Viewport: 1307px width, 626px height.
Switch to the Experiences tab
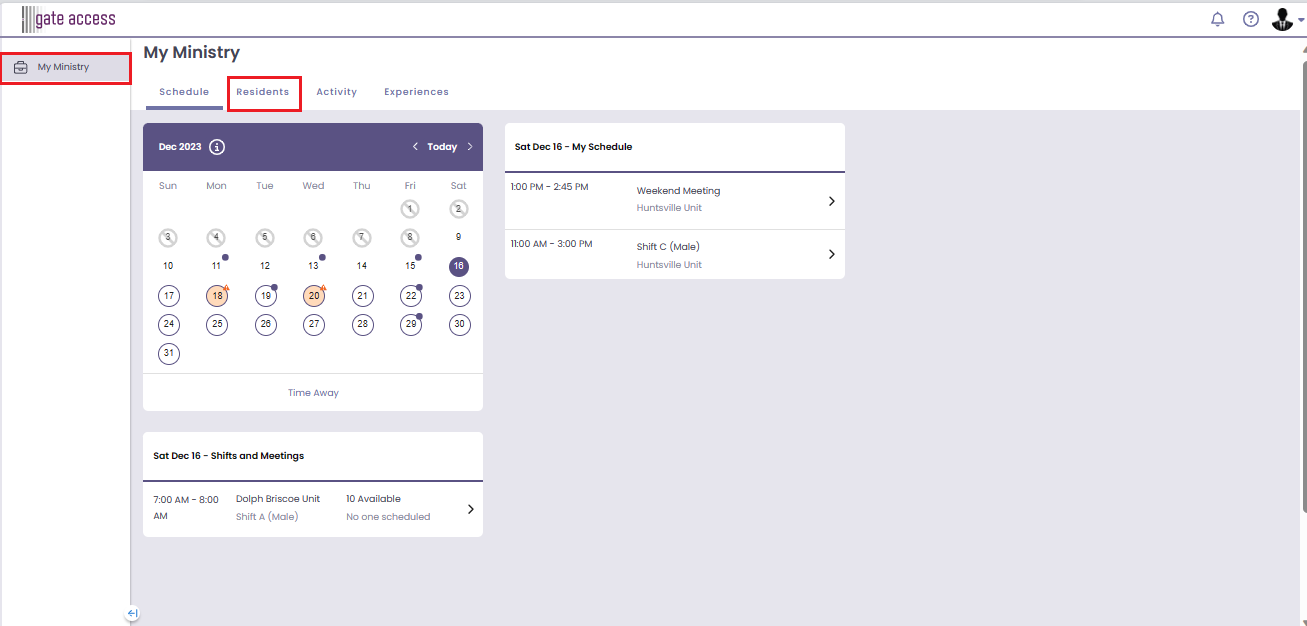click(416, 92)
